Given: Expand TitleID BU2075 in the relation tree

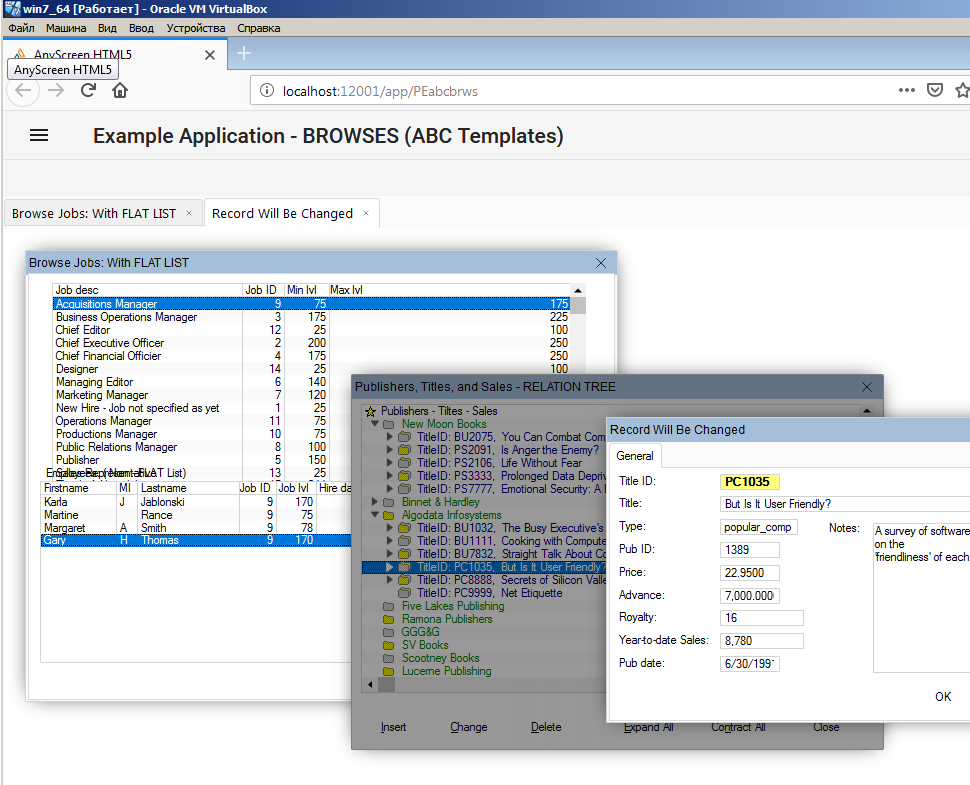Looking at the screenshot, I should tap(390, 437).
